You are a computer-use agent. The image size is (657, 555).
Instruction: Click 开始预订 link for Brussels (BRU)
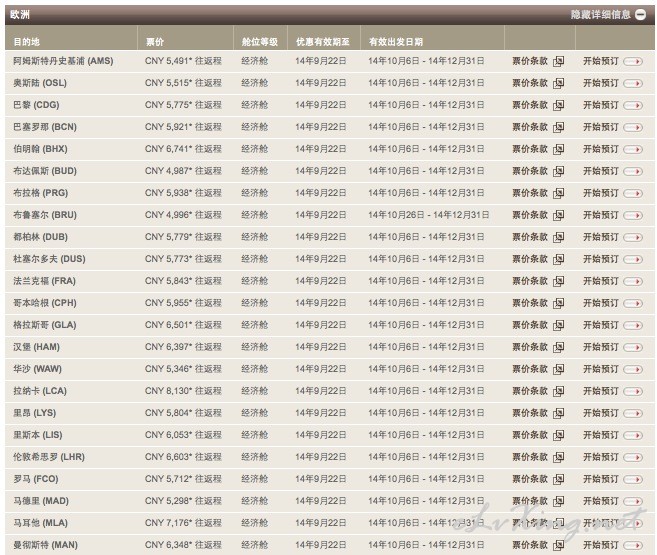(600, 215)
